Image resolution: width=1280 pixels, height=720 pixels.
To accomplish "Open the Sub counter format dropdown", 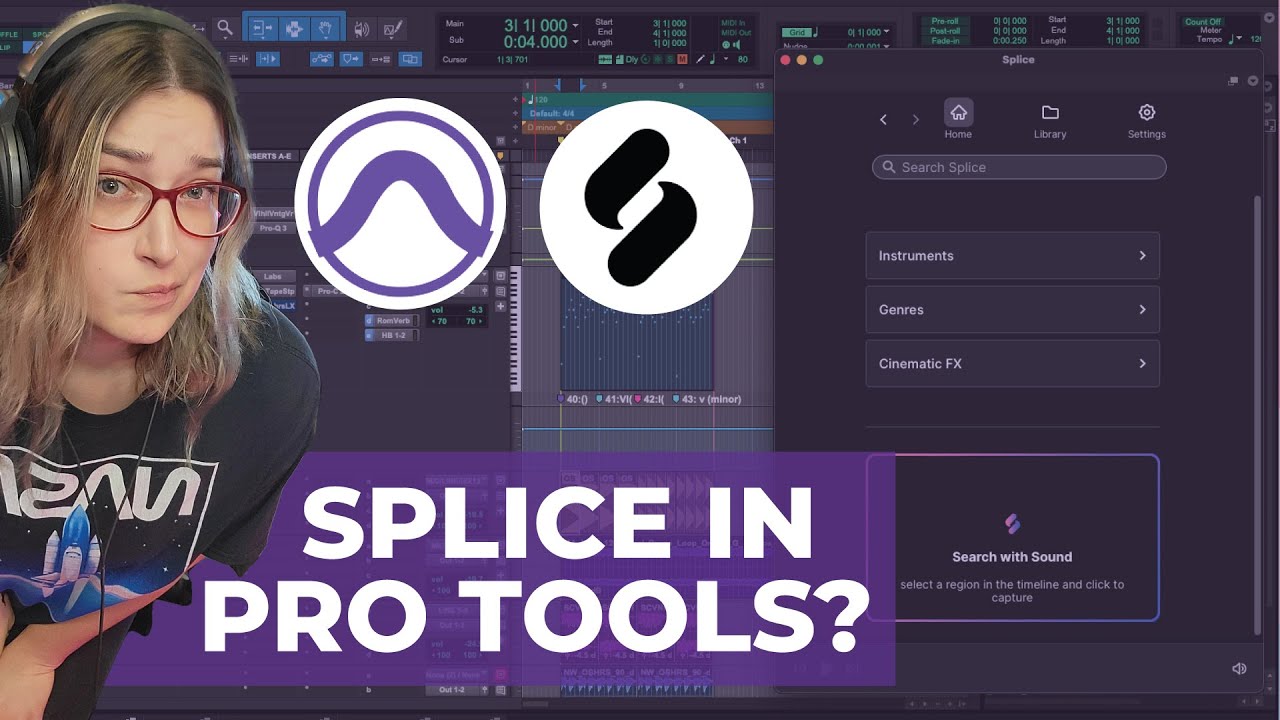I will pos(575,42).
